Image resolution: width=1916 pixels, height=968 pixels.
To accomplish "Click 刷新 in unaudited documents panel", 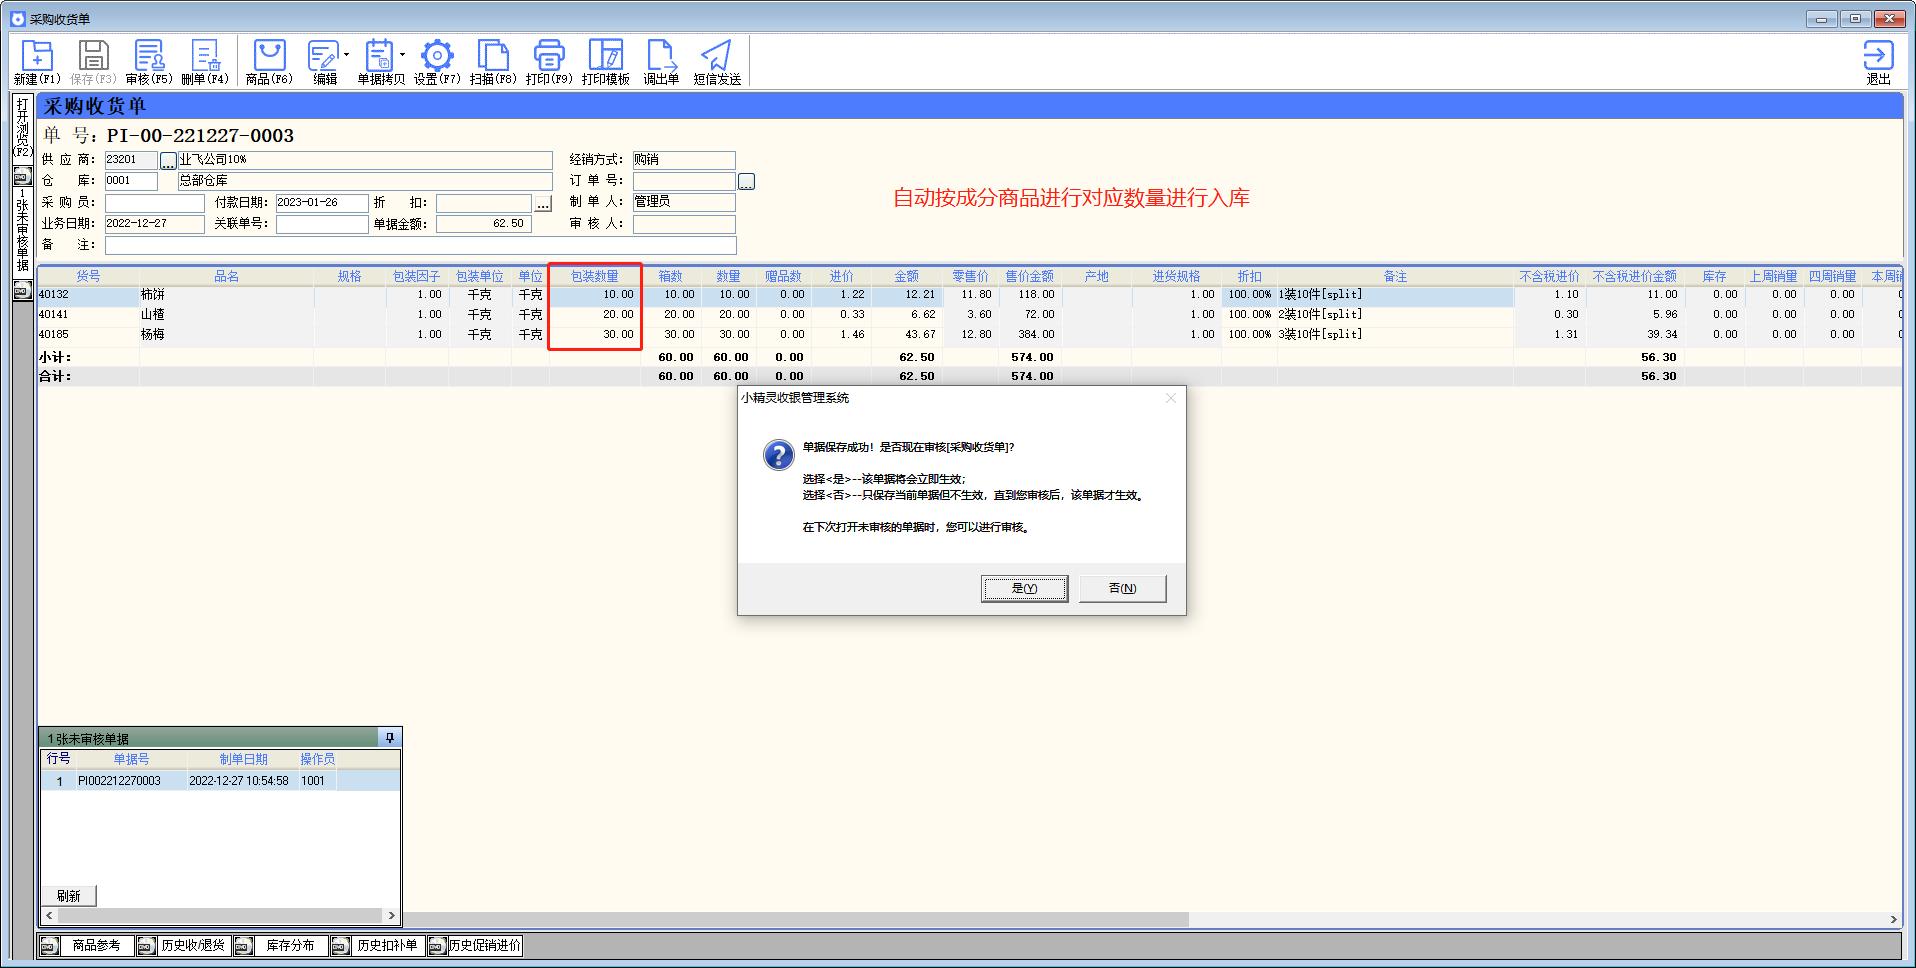I will tap(68, 896).
